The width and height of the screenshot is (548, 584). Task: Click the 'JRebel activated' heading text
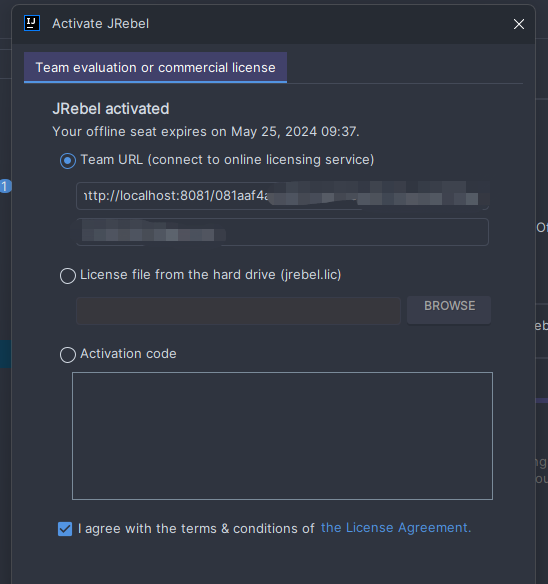coord(111,109)
